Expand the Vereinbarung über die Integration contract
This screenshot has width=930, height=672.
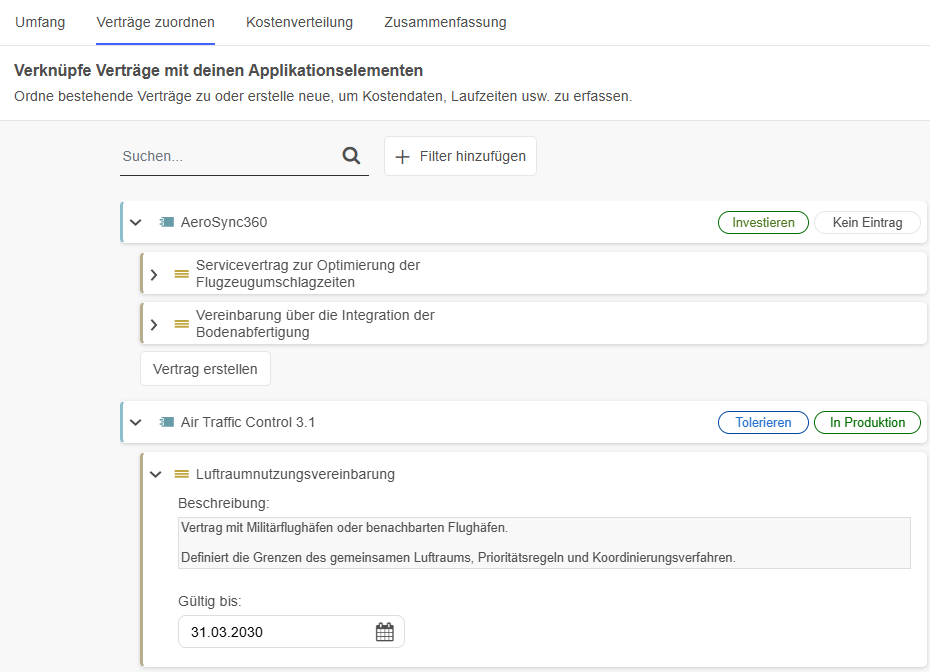[154, 324]
